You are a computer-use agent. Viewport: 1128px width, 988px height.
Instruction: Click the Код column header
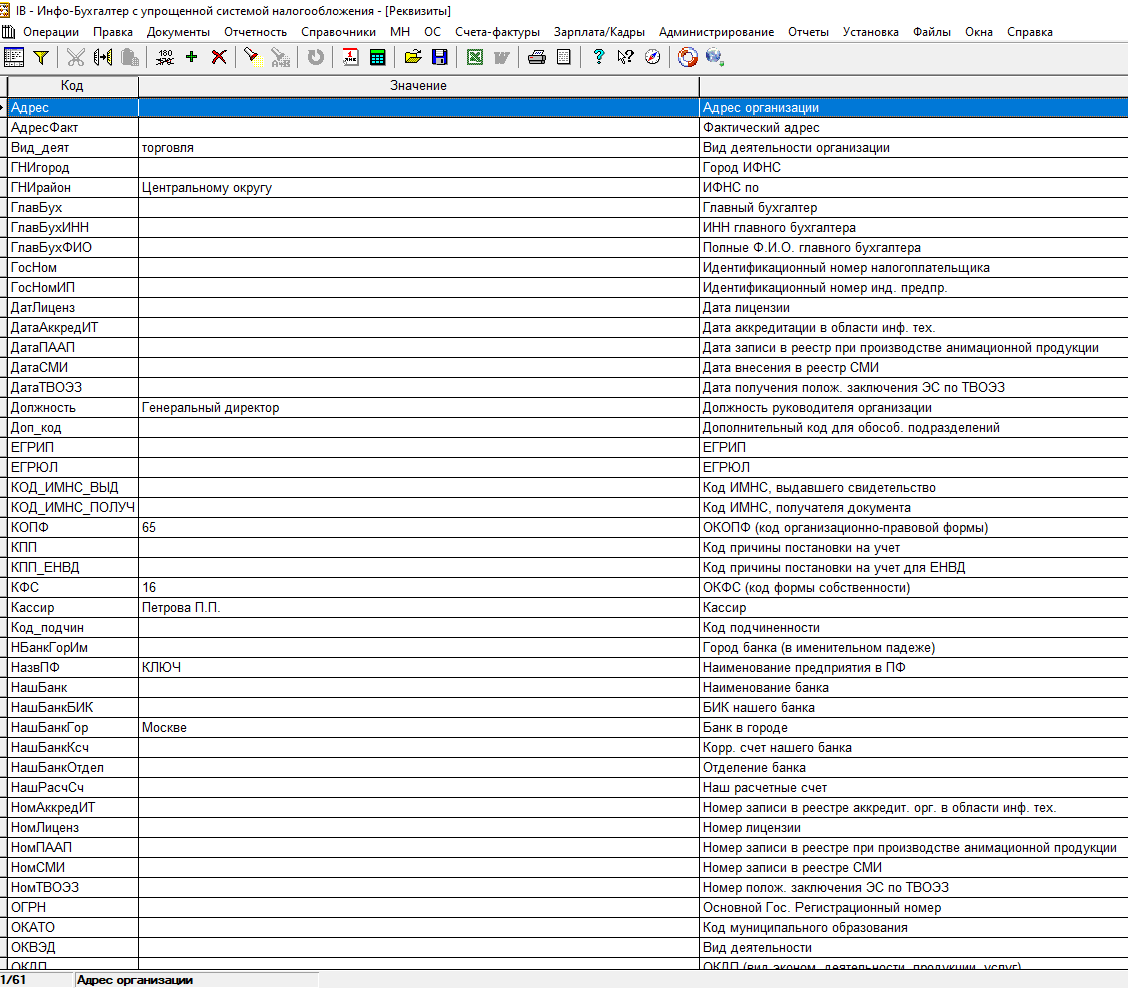[x=72, y=86]
